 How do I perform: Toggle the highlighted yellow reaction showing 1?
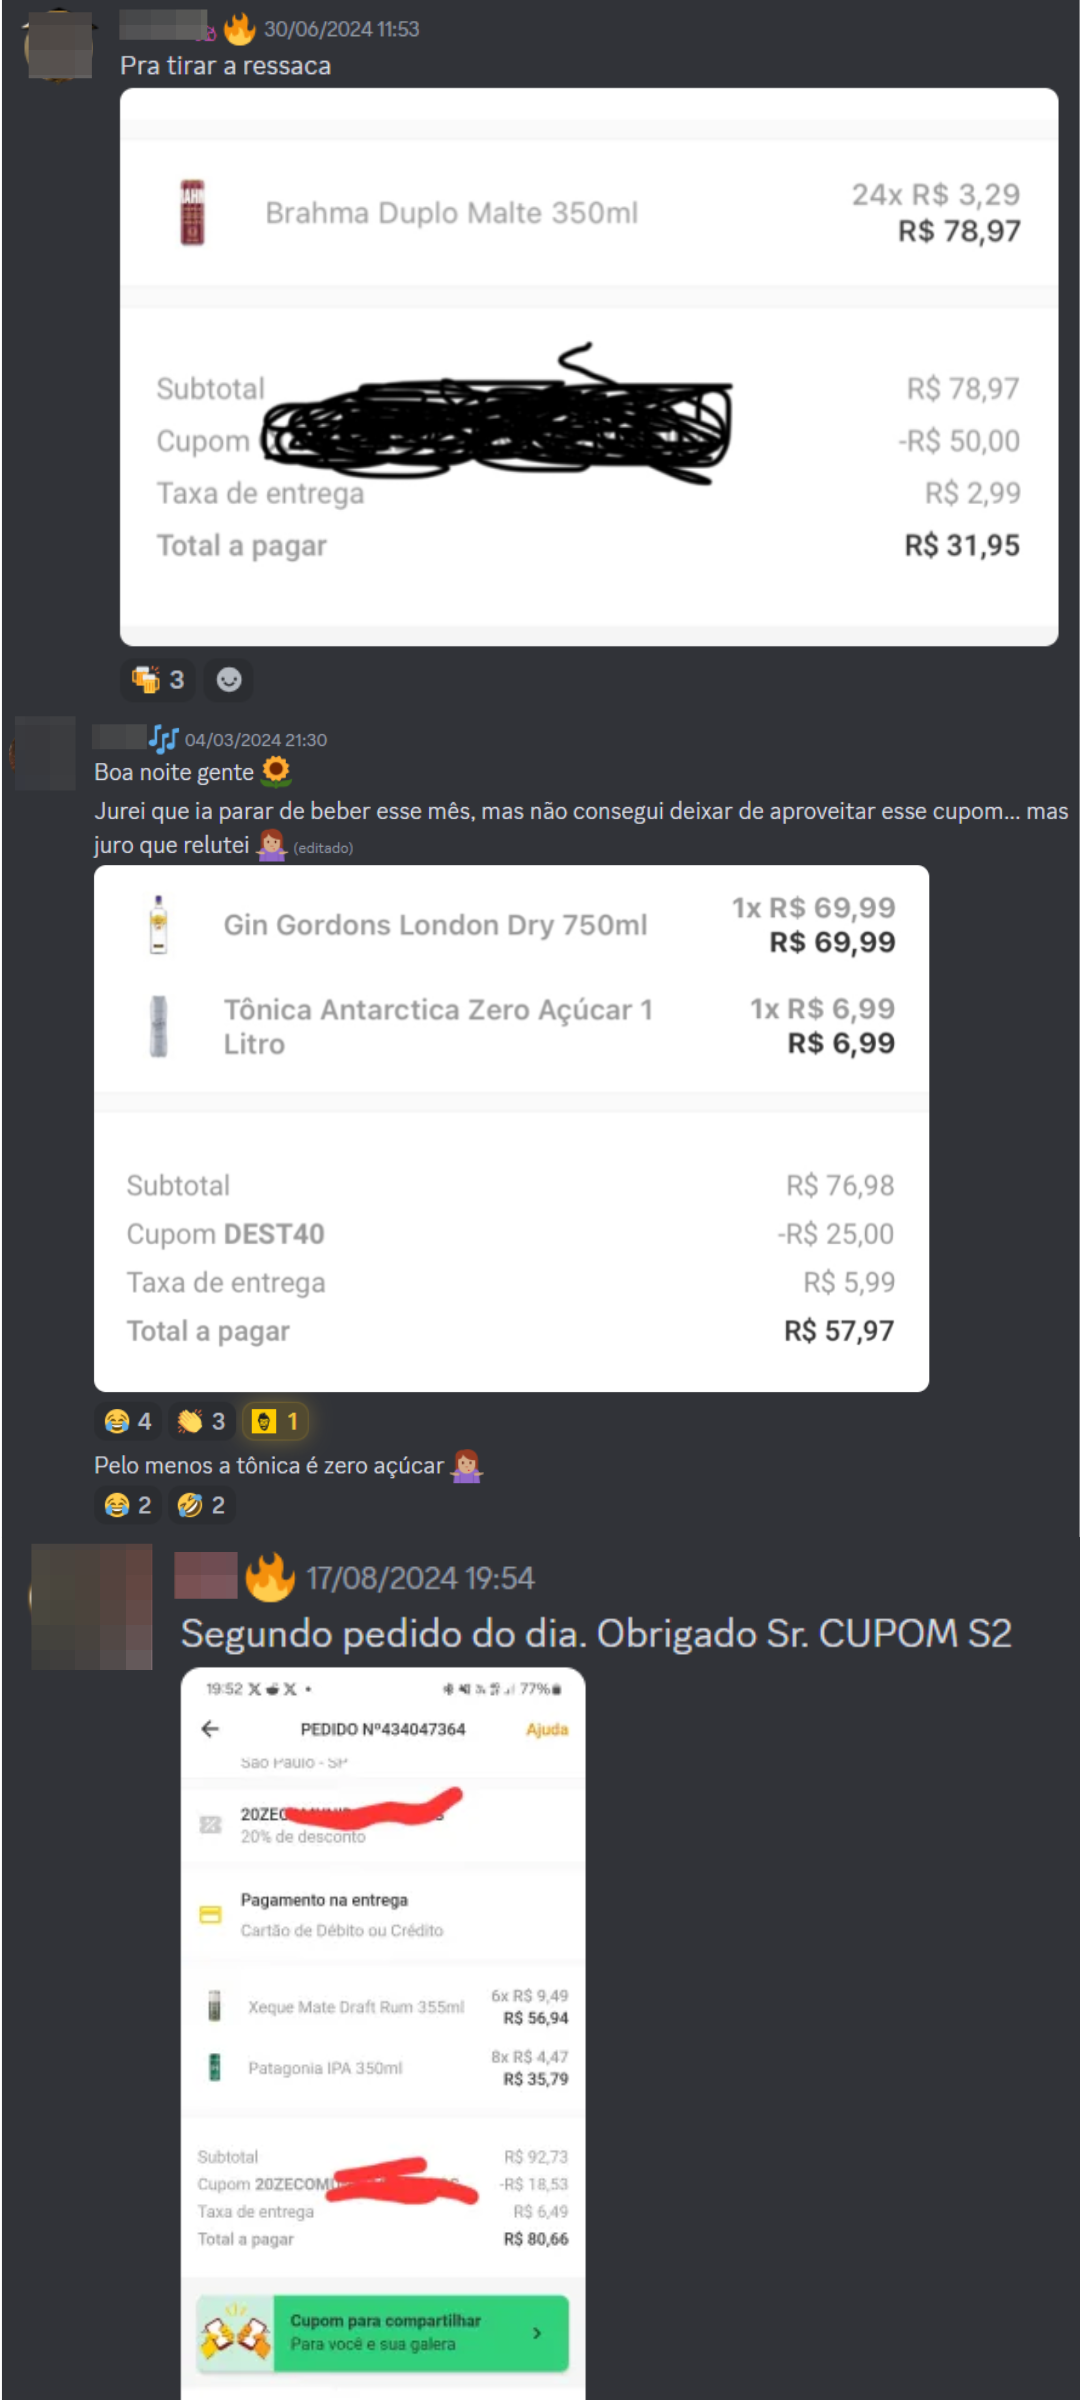click(275, 1421)
